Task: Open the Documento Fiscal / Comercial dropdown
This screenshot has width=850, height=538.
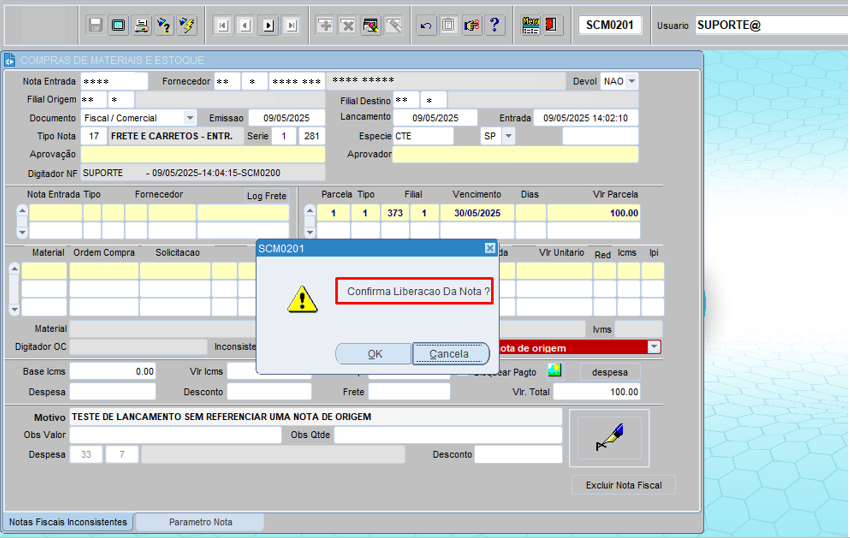Action: [x=190, y=118]
